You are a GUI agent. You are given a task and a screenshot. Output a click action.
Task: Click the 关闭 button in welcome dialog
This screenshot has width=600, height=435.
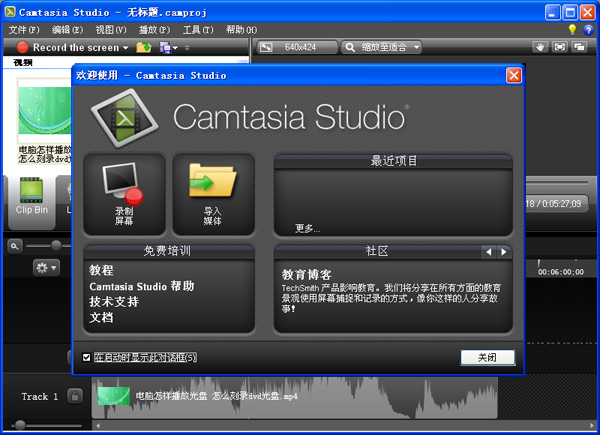point(488,357)
